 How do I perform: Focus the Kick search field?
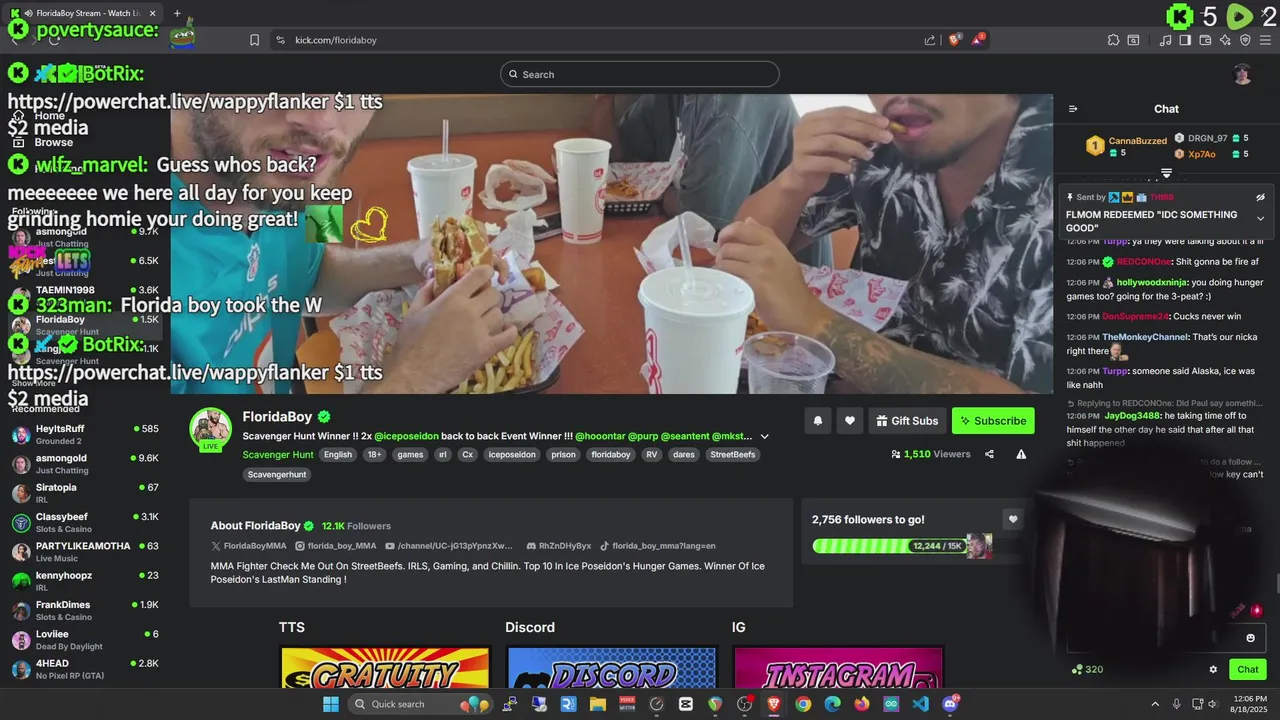click(640, 74)
